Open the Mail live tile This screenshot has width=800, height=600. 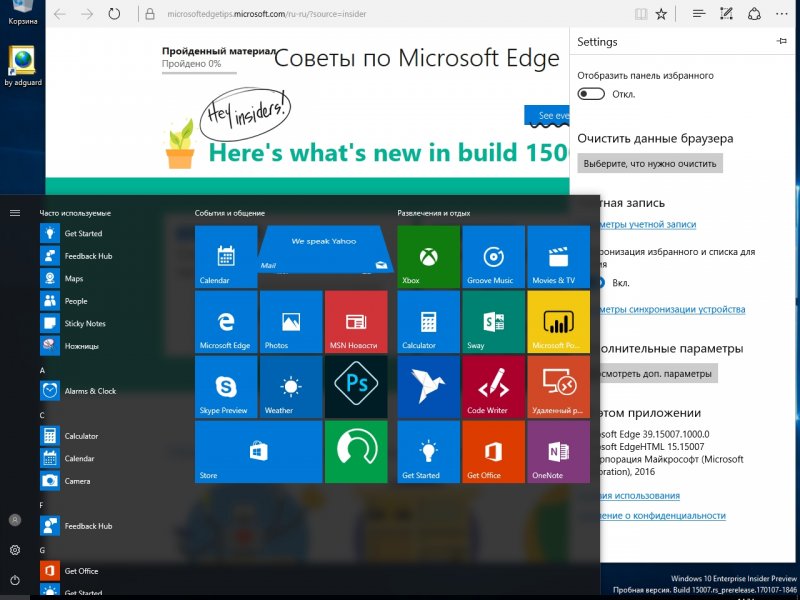[324, 249]
